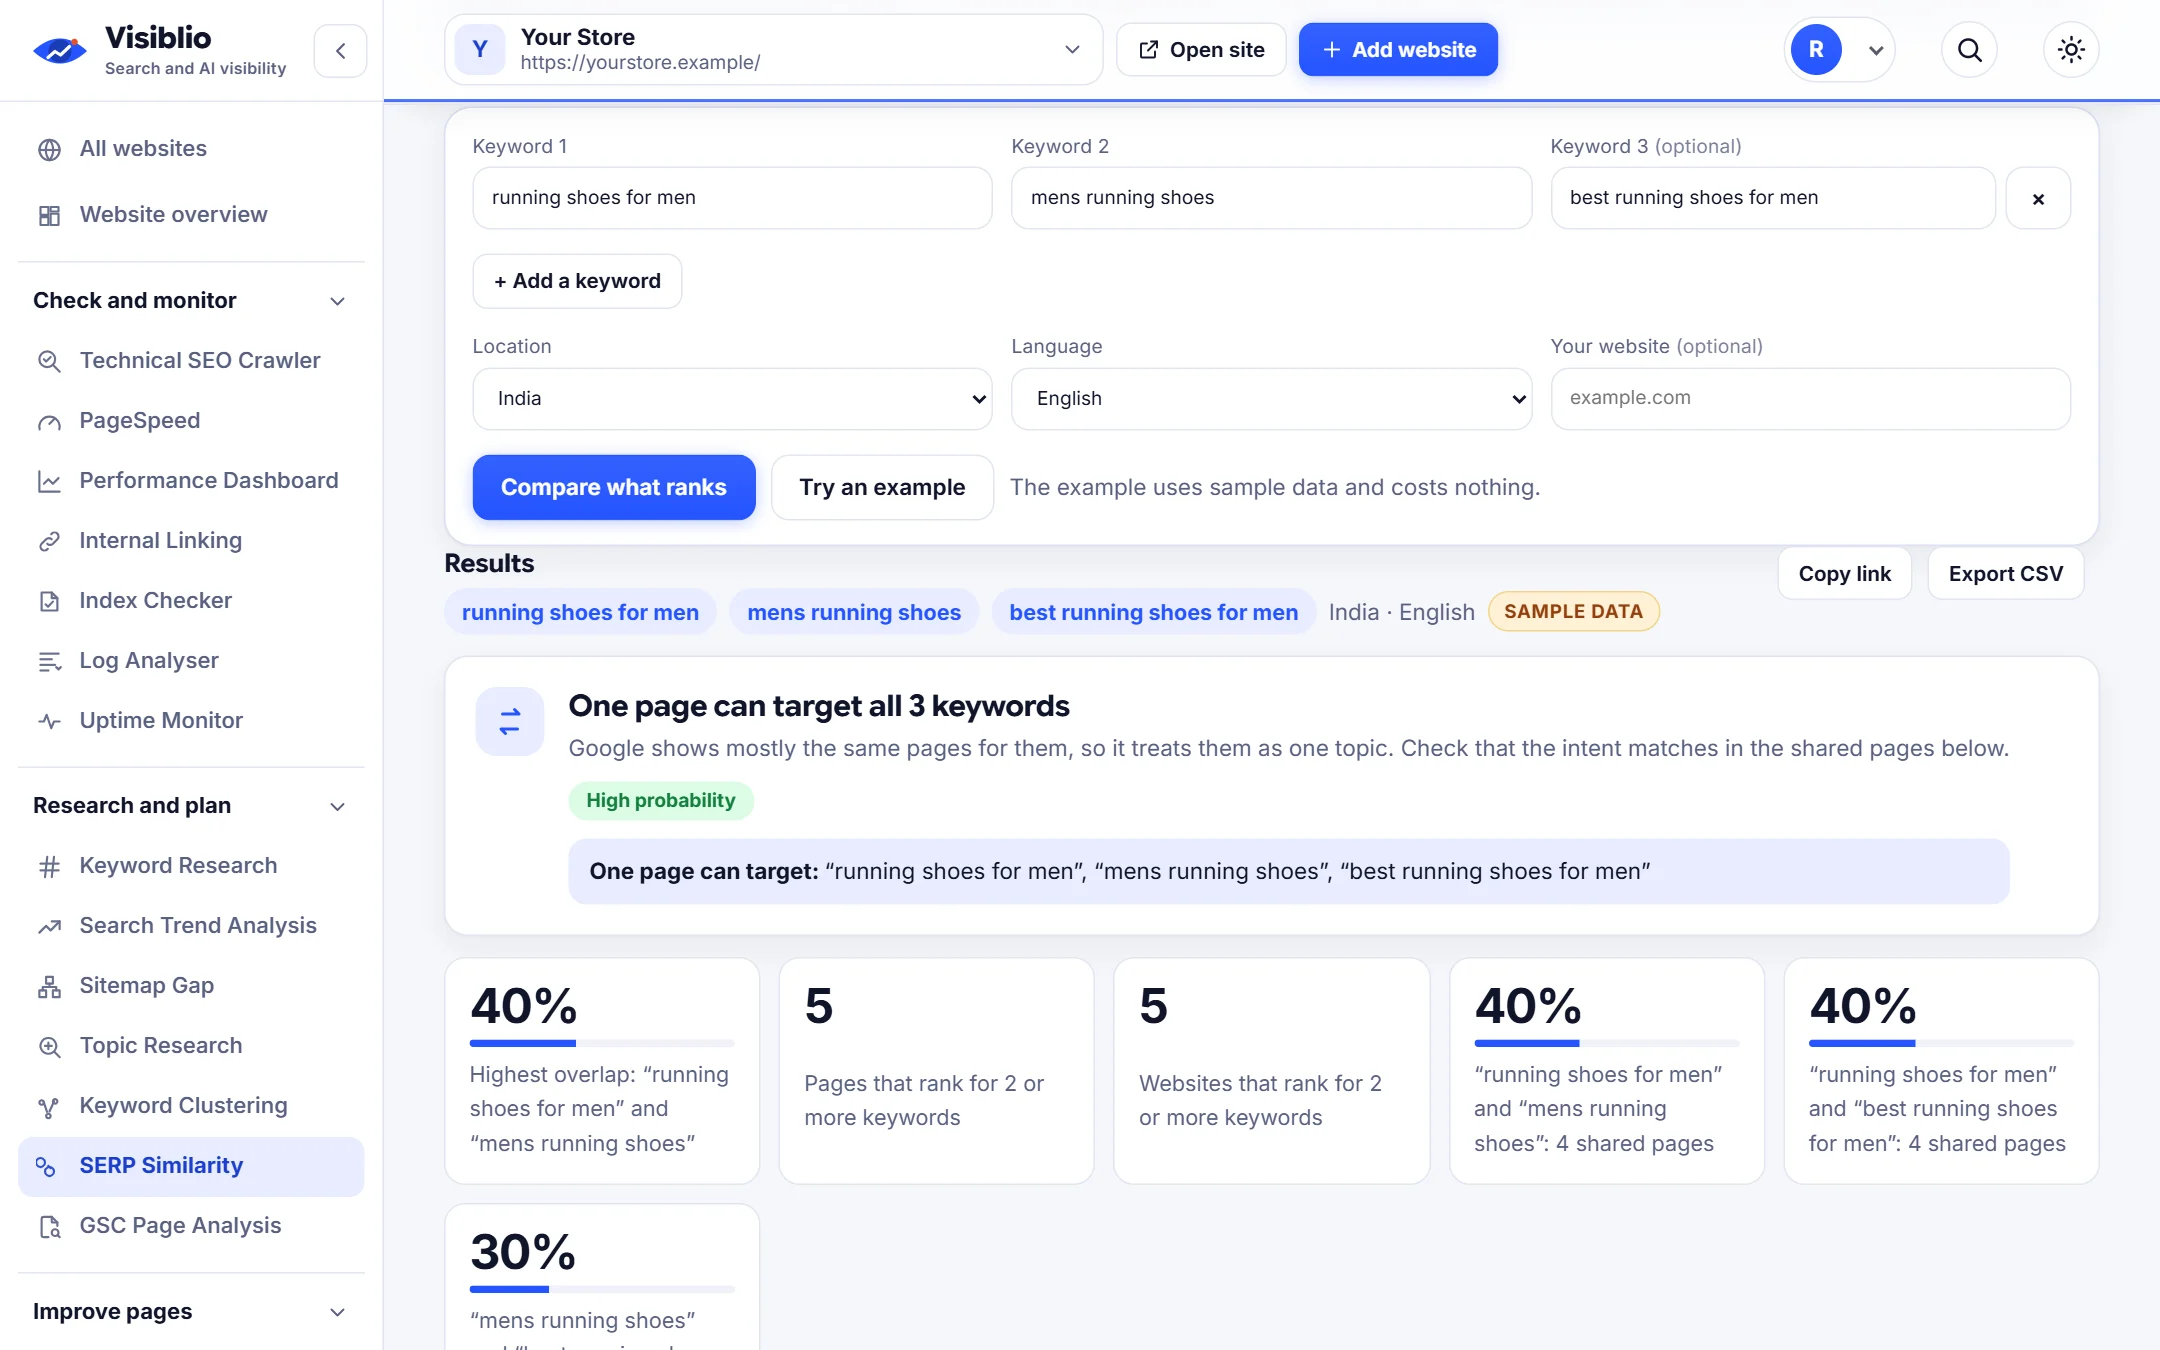
Task: Click the SERP Similarity icon
Action: point(45,1166)
